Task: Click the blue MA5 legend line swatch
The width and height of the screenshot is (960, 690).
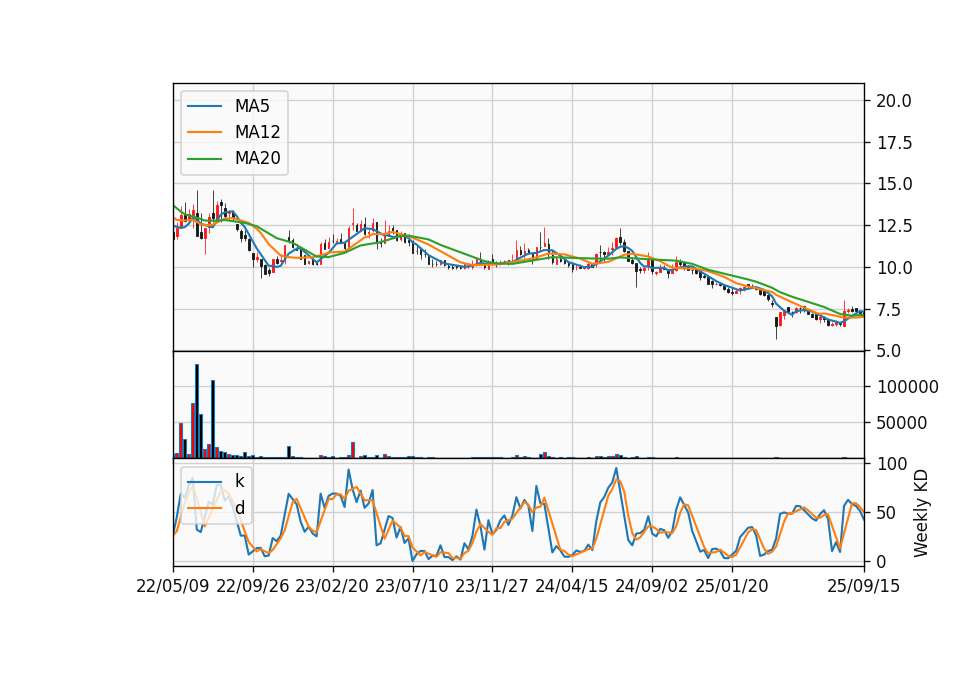Action: click(x=204, y=106)
